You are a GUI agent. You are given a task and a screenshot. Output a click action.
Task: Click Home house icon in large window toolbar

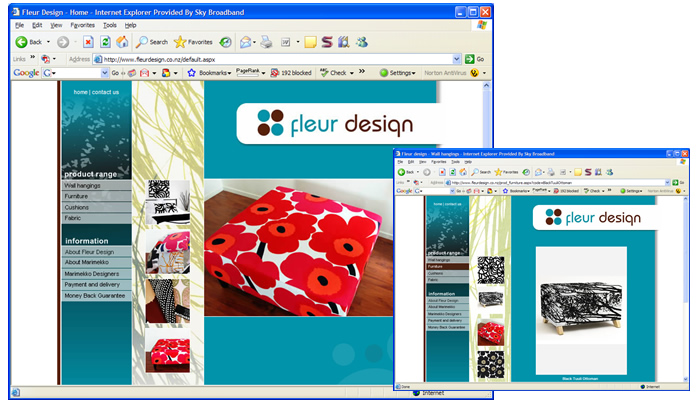click(122, 42)
